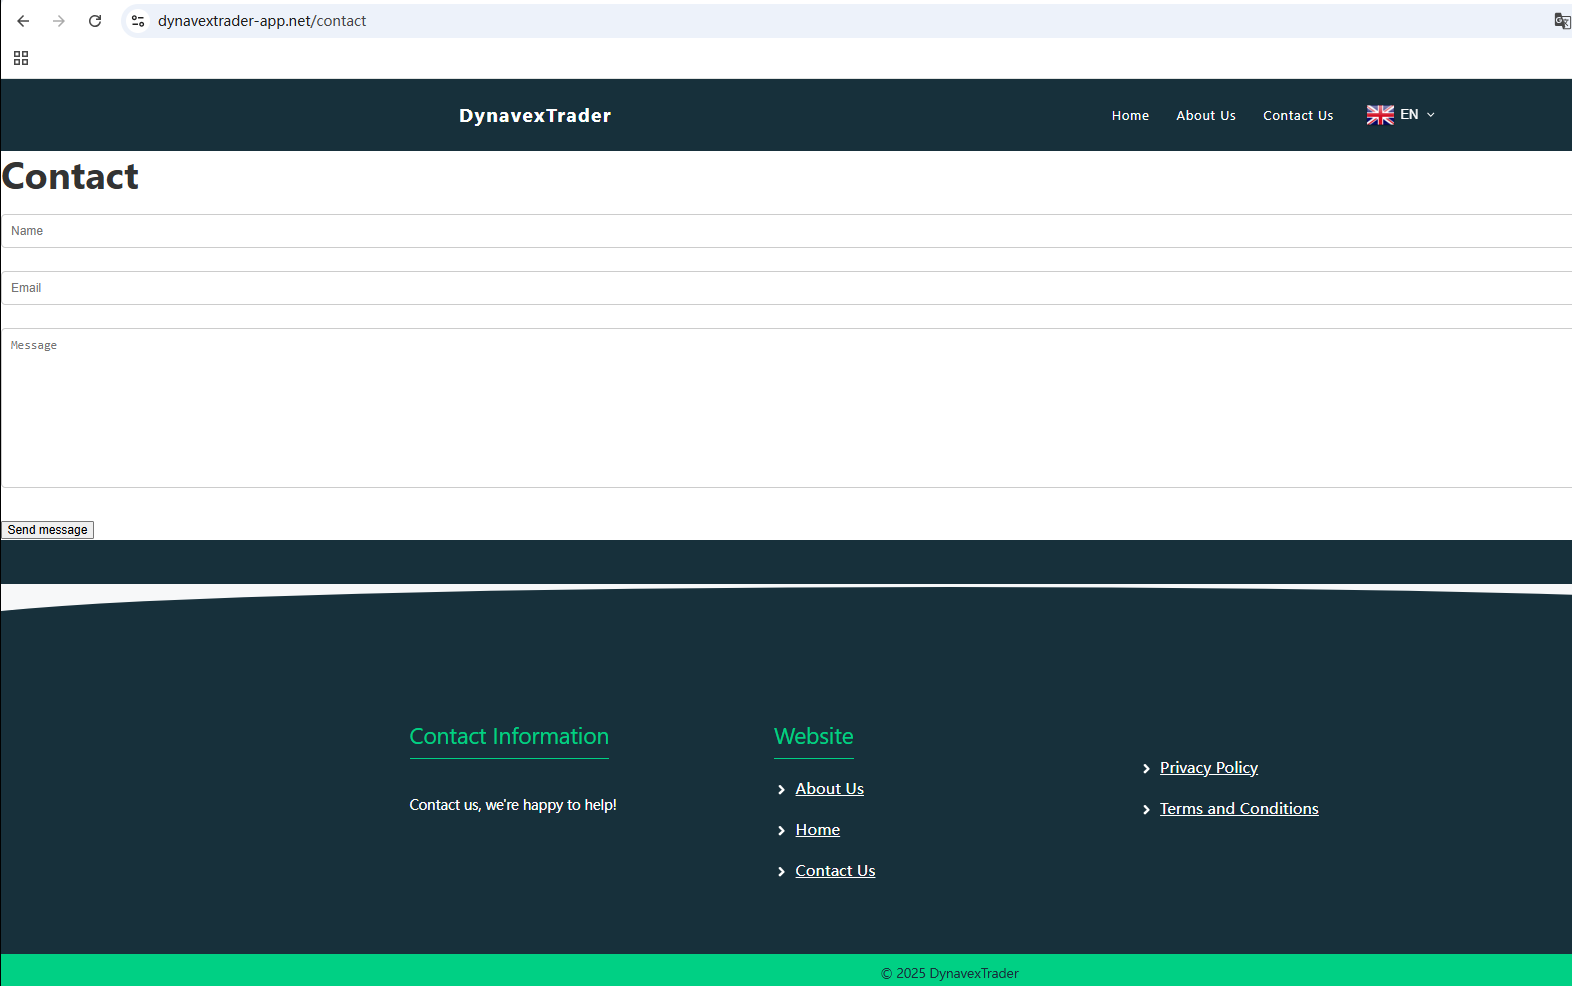The width and height of the screenshot is (1572, 986).
Task: Click into the Name field
Action: click(786, 231)
